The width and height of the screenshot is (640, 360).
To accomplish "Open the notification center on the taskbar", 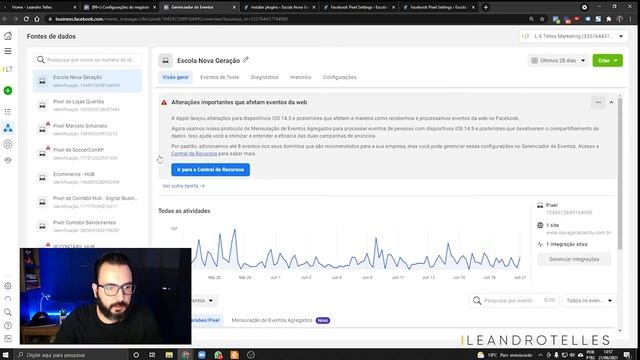I will click(x=627, y=355).
